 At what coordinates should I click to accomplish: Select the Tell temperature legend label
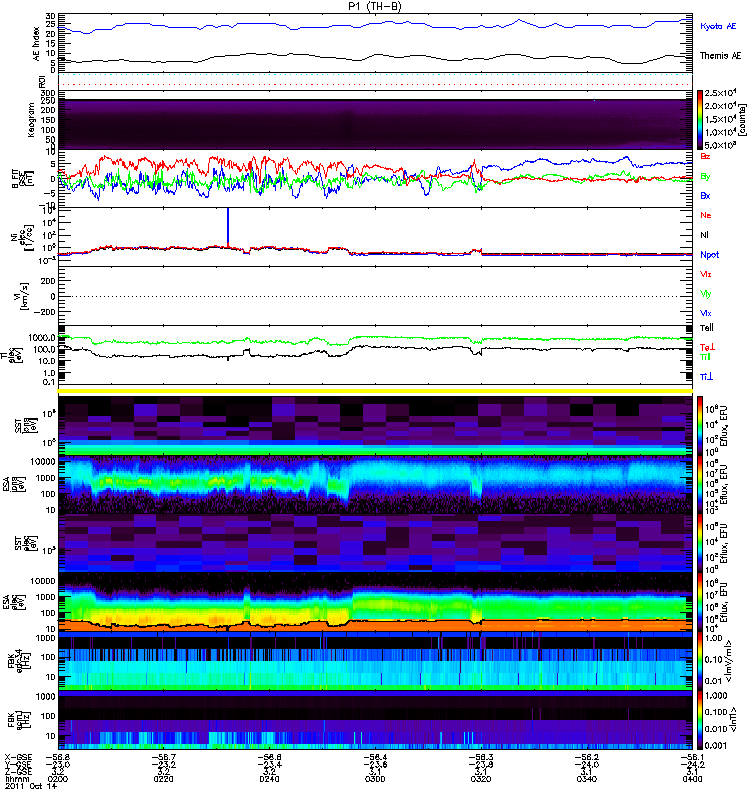(x=706, y=328)
